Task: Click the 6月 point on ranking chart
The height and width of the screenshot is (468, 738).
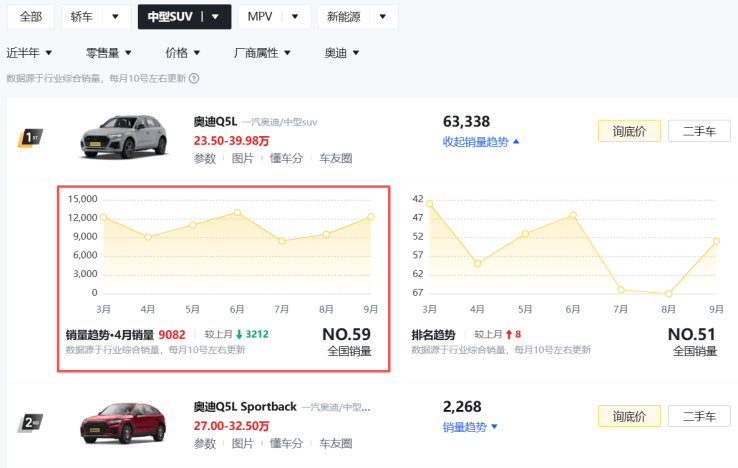Action: 573,215
